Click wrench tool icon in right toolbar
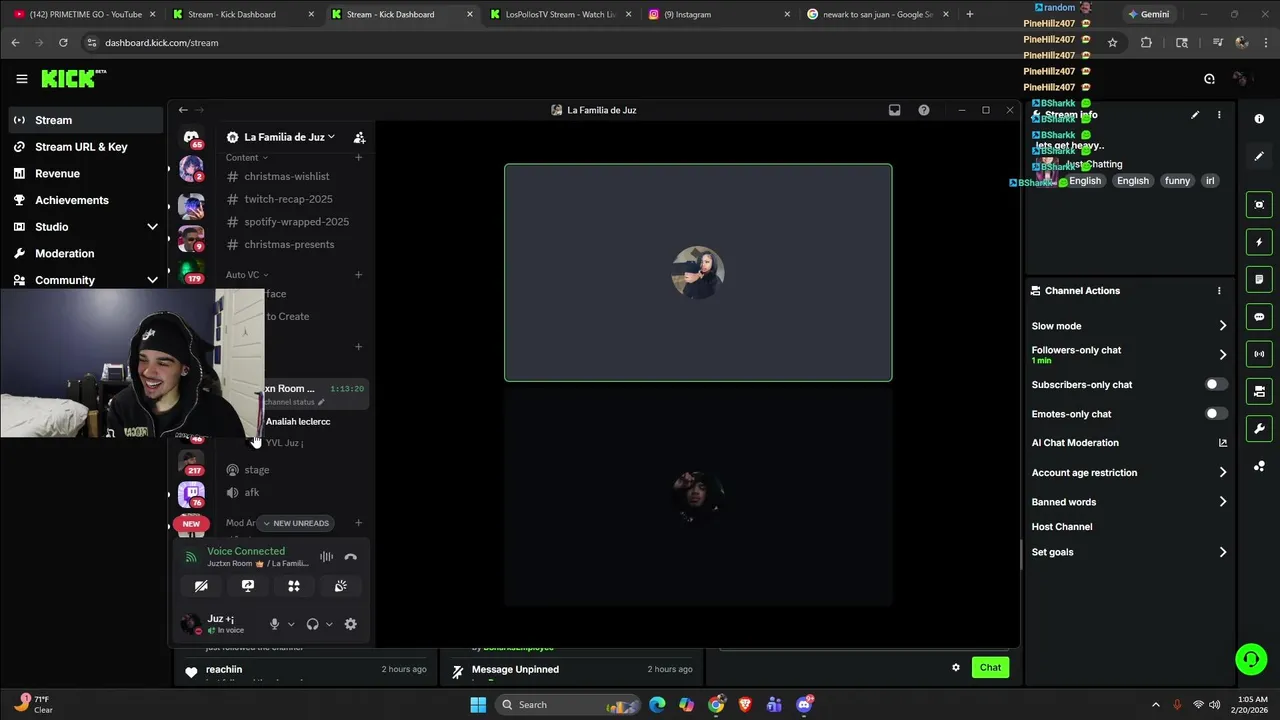The width and height of the screenshot is (1280, 720). [1259, 429]
